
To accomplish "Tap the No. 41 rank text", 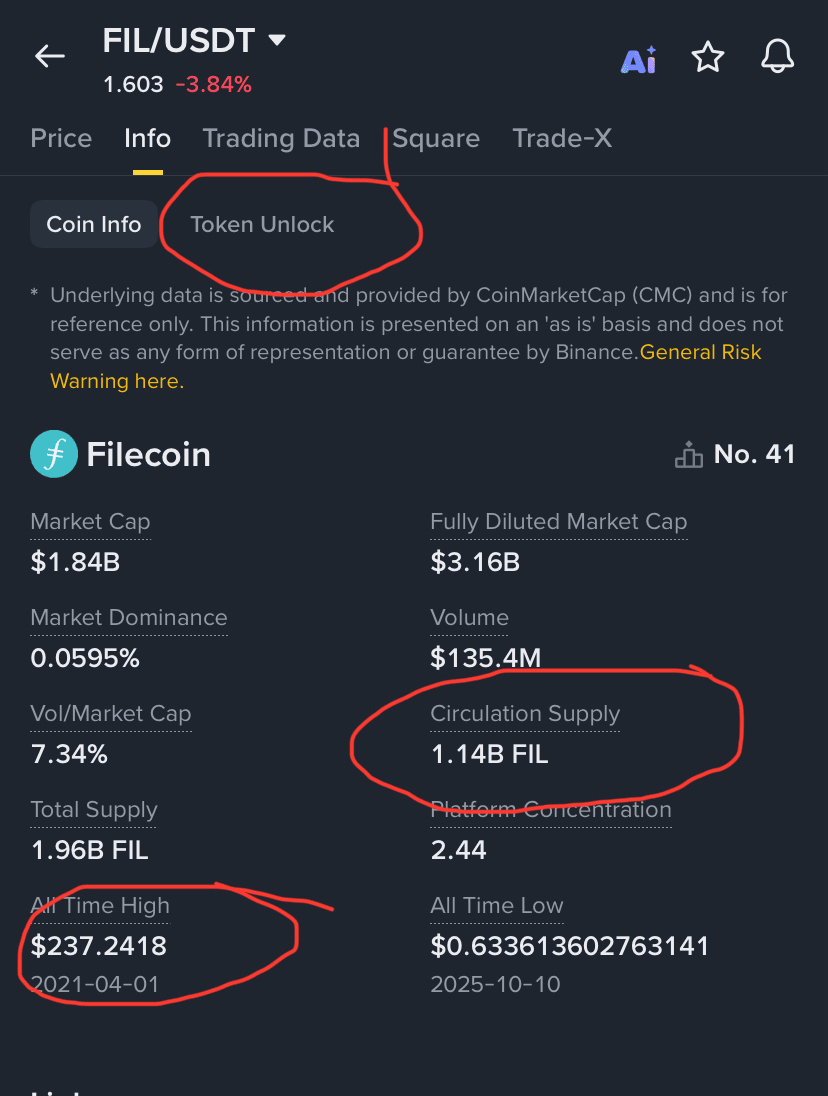I will point(755,454).
